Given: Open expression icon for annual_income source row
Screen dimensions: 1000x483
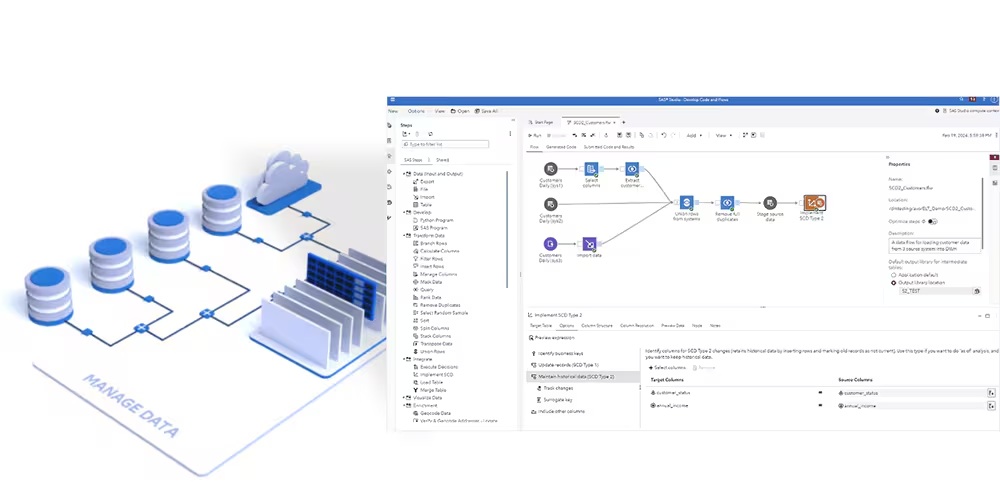Looking at the screenshot, I should coord(991,406).
